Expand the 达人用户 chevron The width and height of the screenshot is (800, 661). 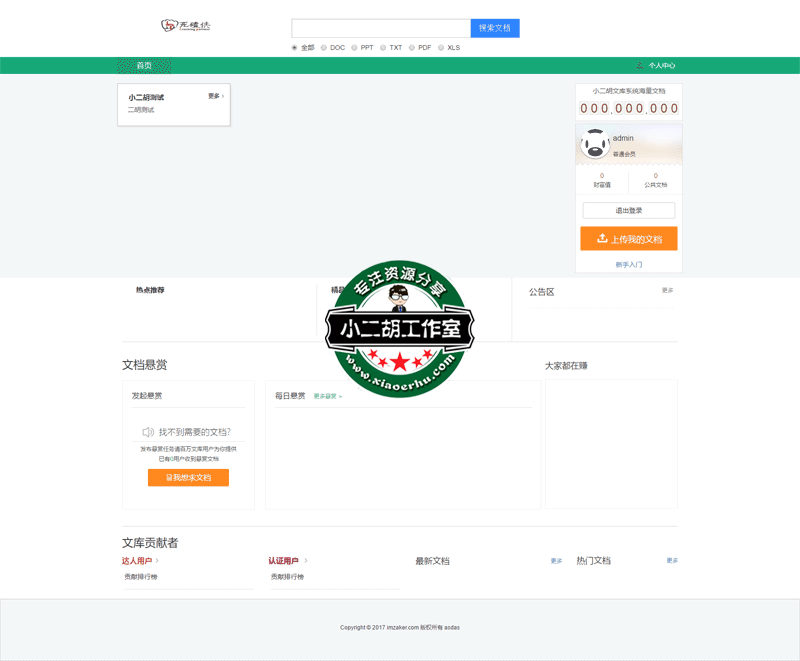tap(157, 561)
